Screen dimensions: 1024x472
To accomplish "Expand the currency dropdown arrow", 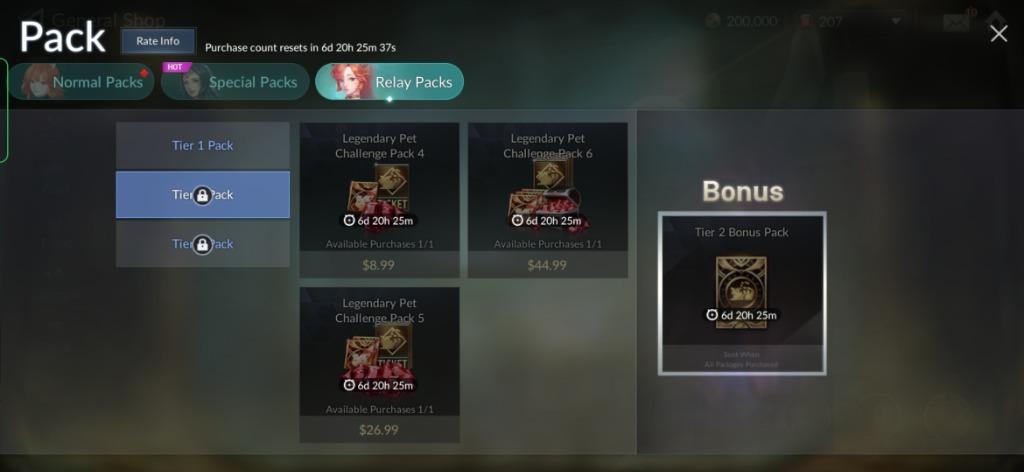I will 896,21.
